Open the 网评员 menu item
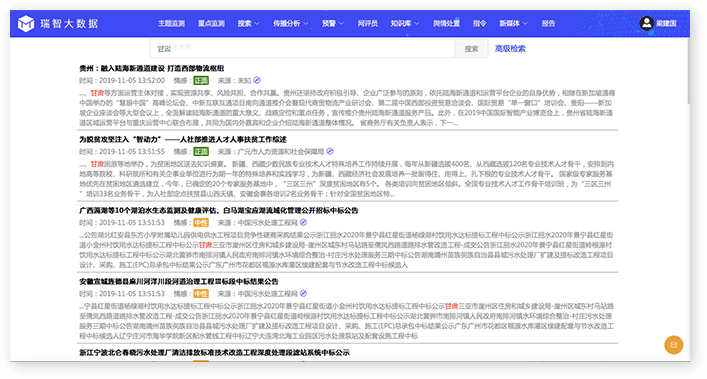Viewport: 707px width, 379px height. pyautogui.click(x=367, y=23)
